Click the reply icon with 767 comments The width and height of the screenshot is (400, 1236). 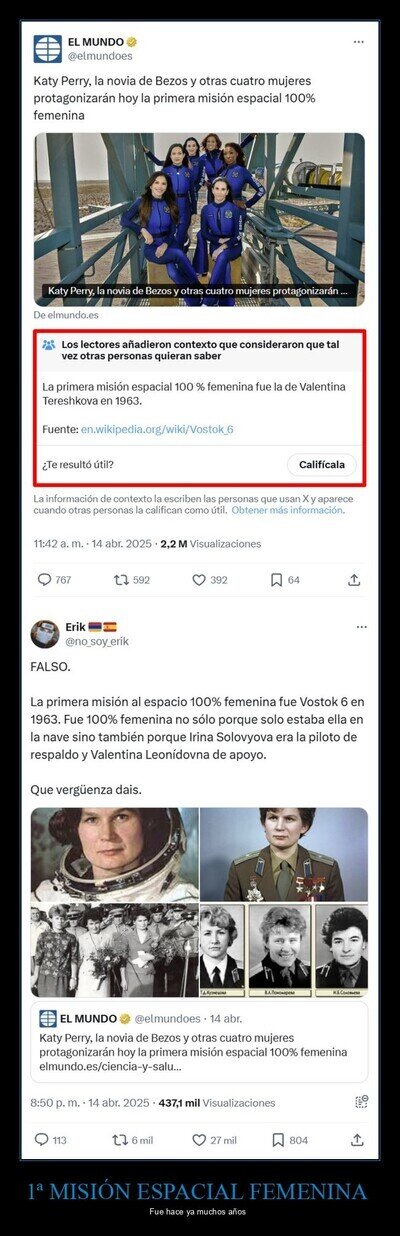[x=44, y=579]
